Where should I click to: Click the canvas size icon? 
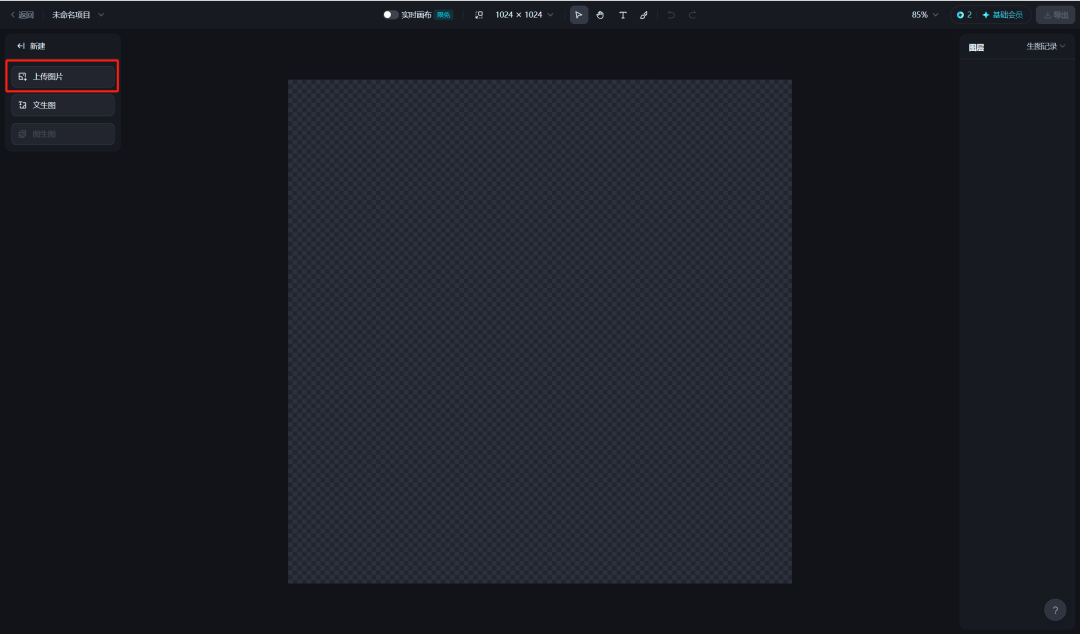(479, 15)
